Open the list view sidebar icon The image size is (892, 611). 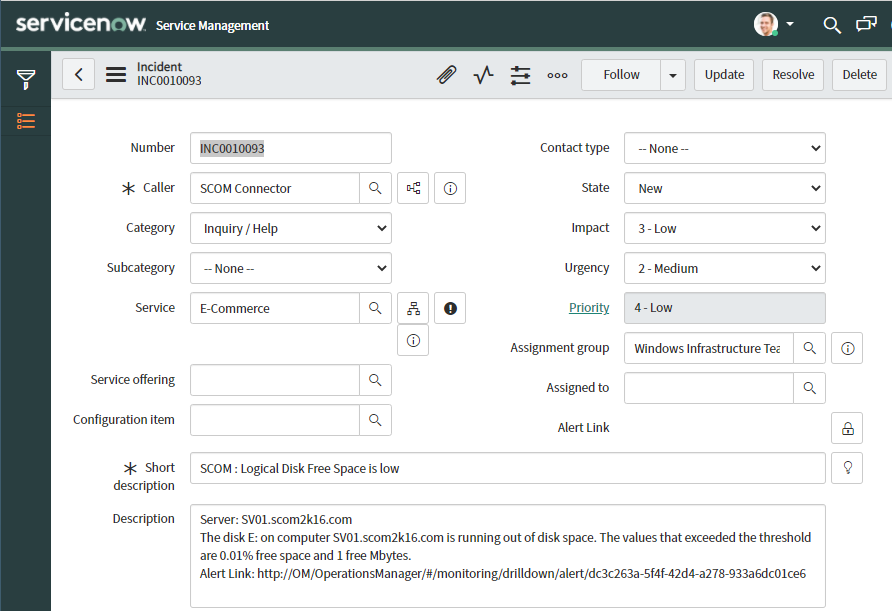26,121
